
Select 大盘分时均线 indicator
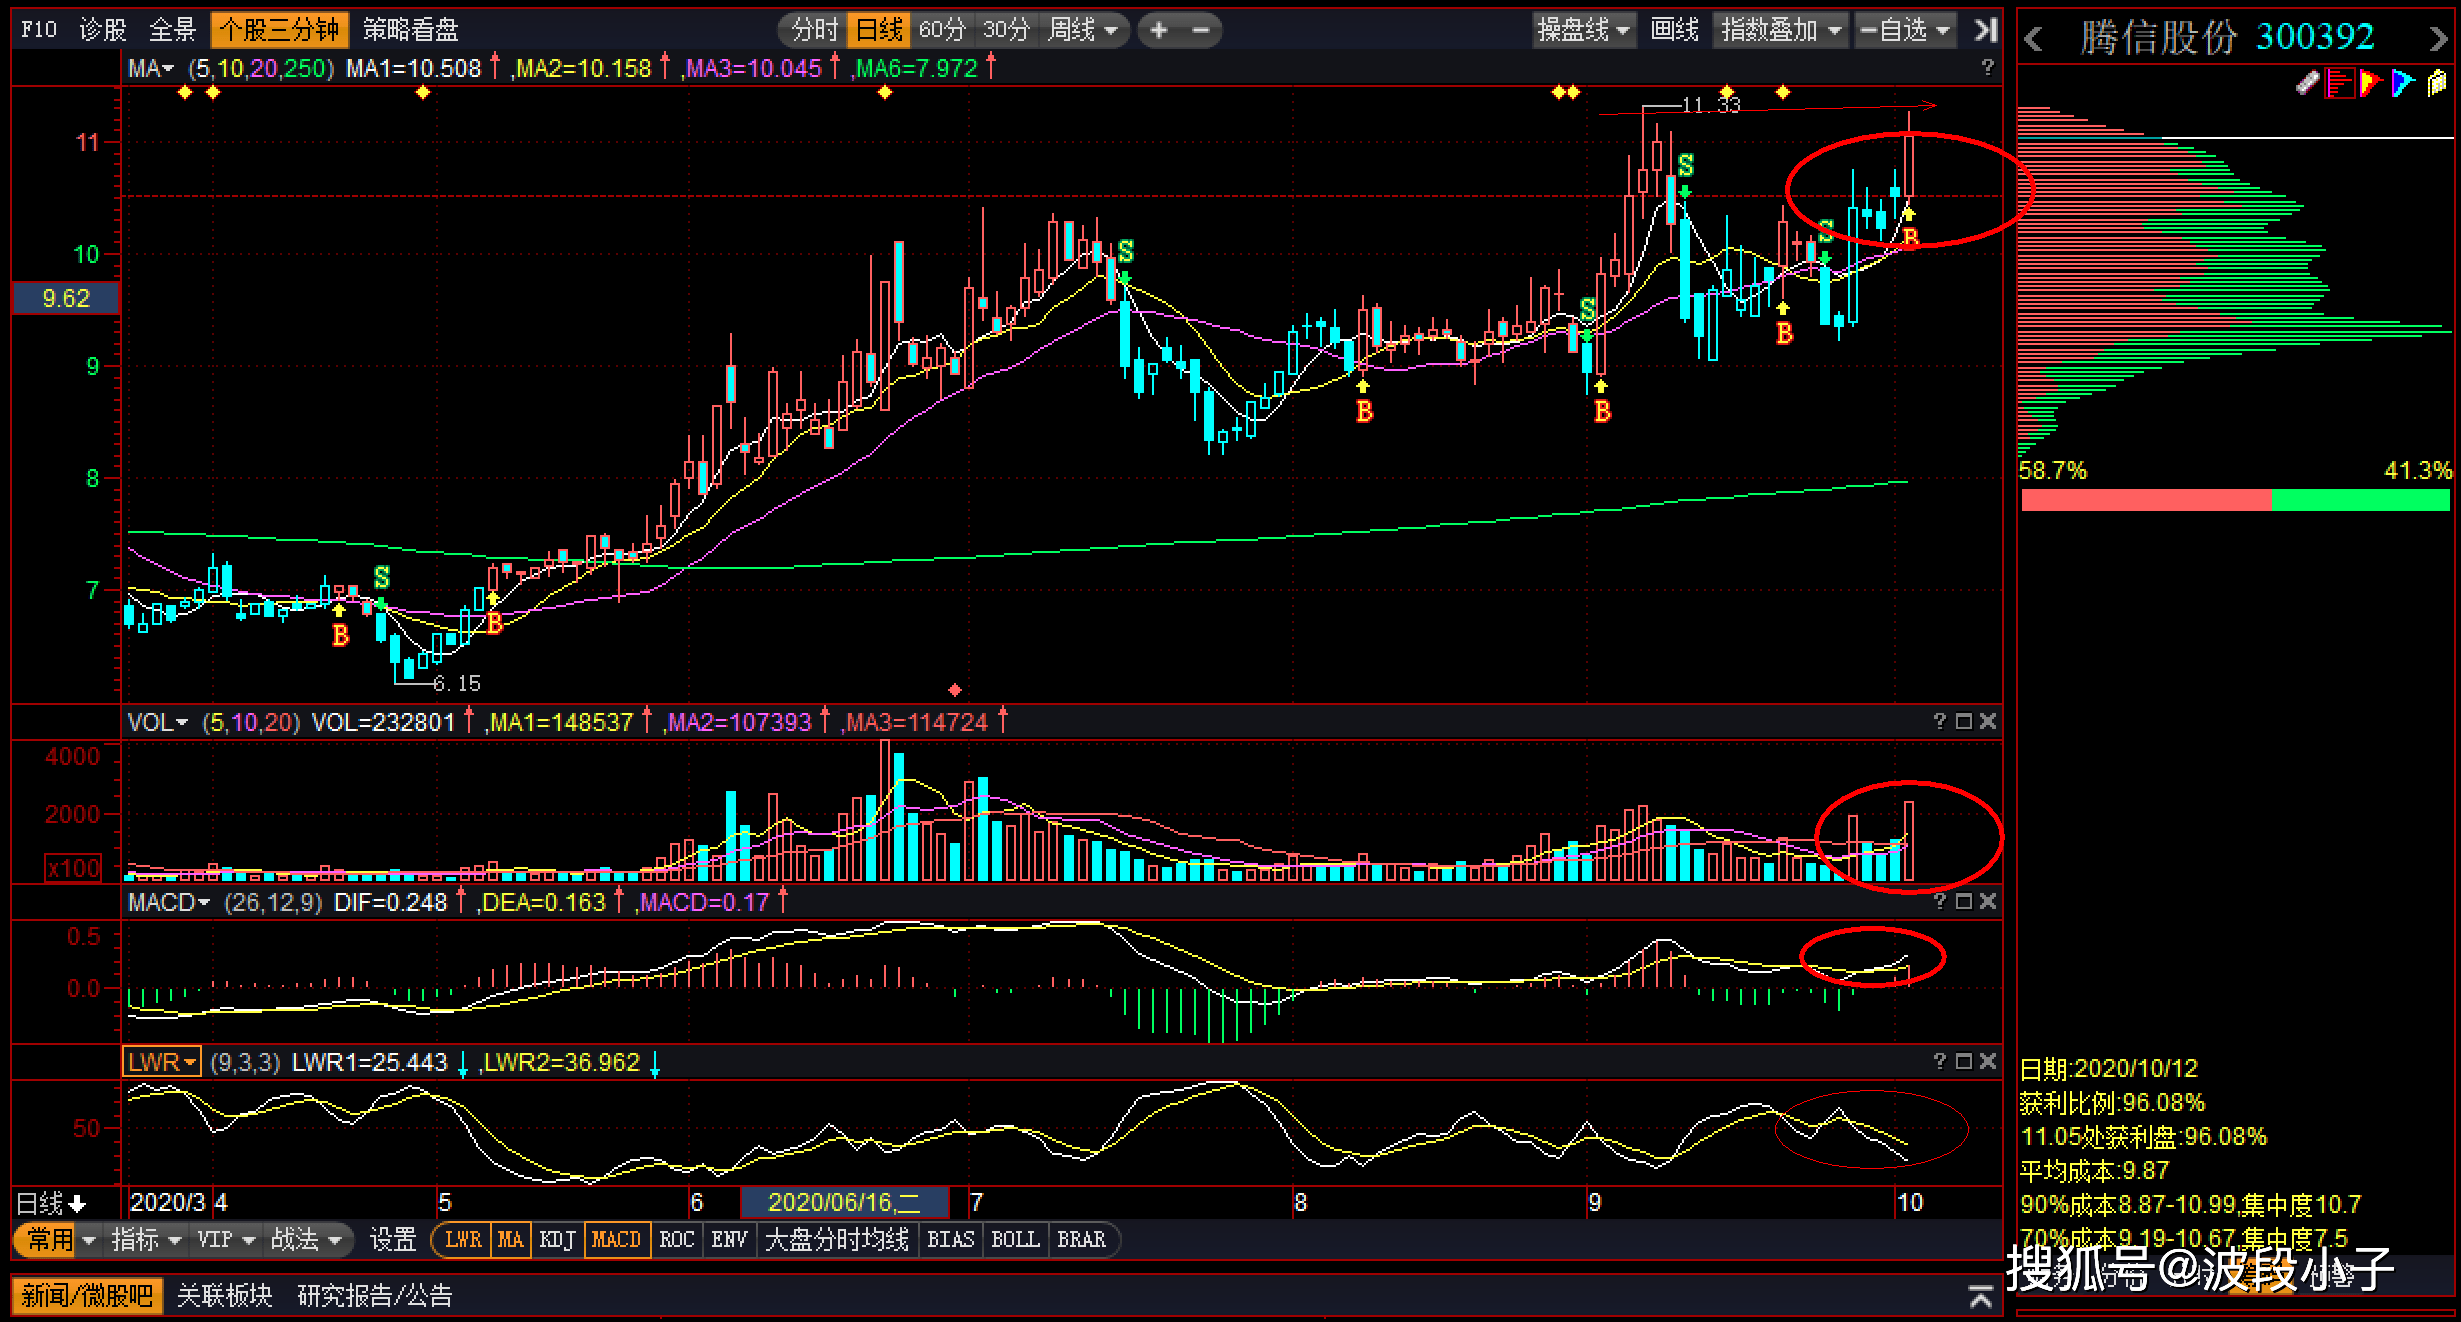click(837, 1240)
